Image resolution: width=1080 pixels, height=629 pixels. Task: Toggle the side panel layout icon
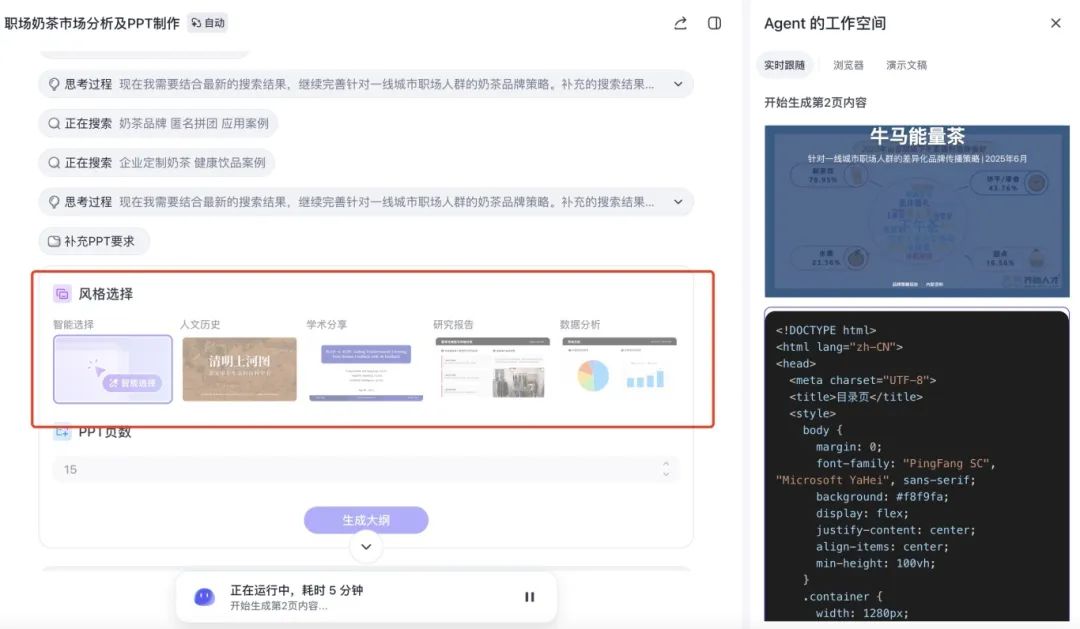714,23
